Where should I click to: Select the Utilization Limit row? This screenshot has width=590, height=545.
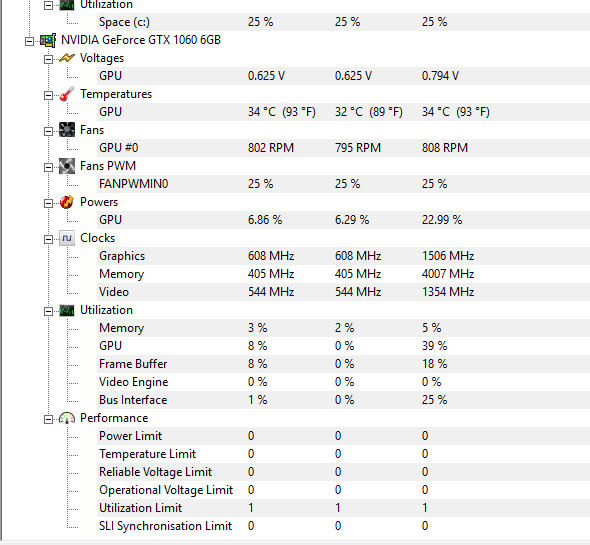coord(343,508)
